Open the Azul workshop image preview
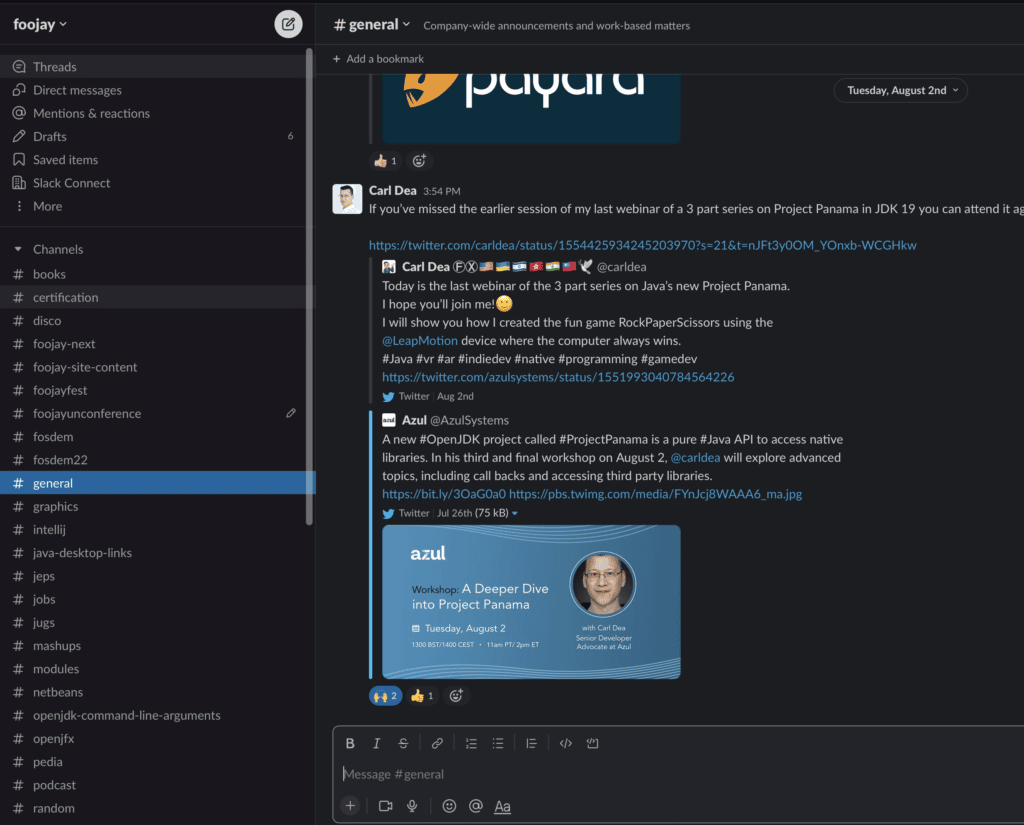This screenshot has height=825, width=1024. coord(531,602)
